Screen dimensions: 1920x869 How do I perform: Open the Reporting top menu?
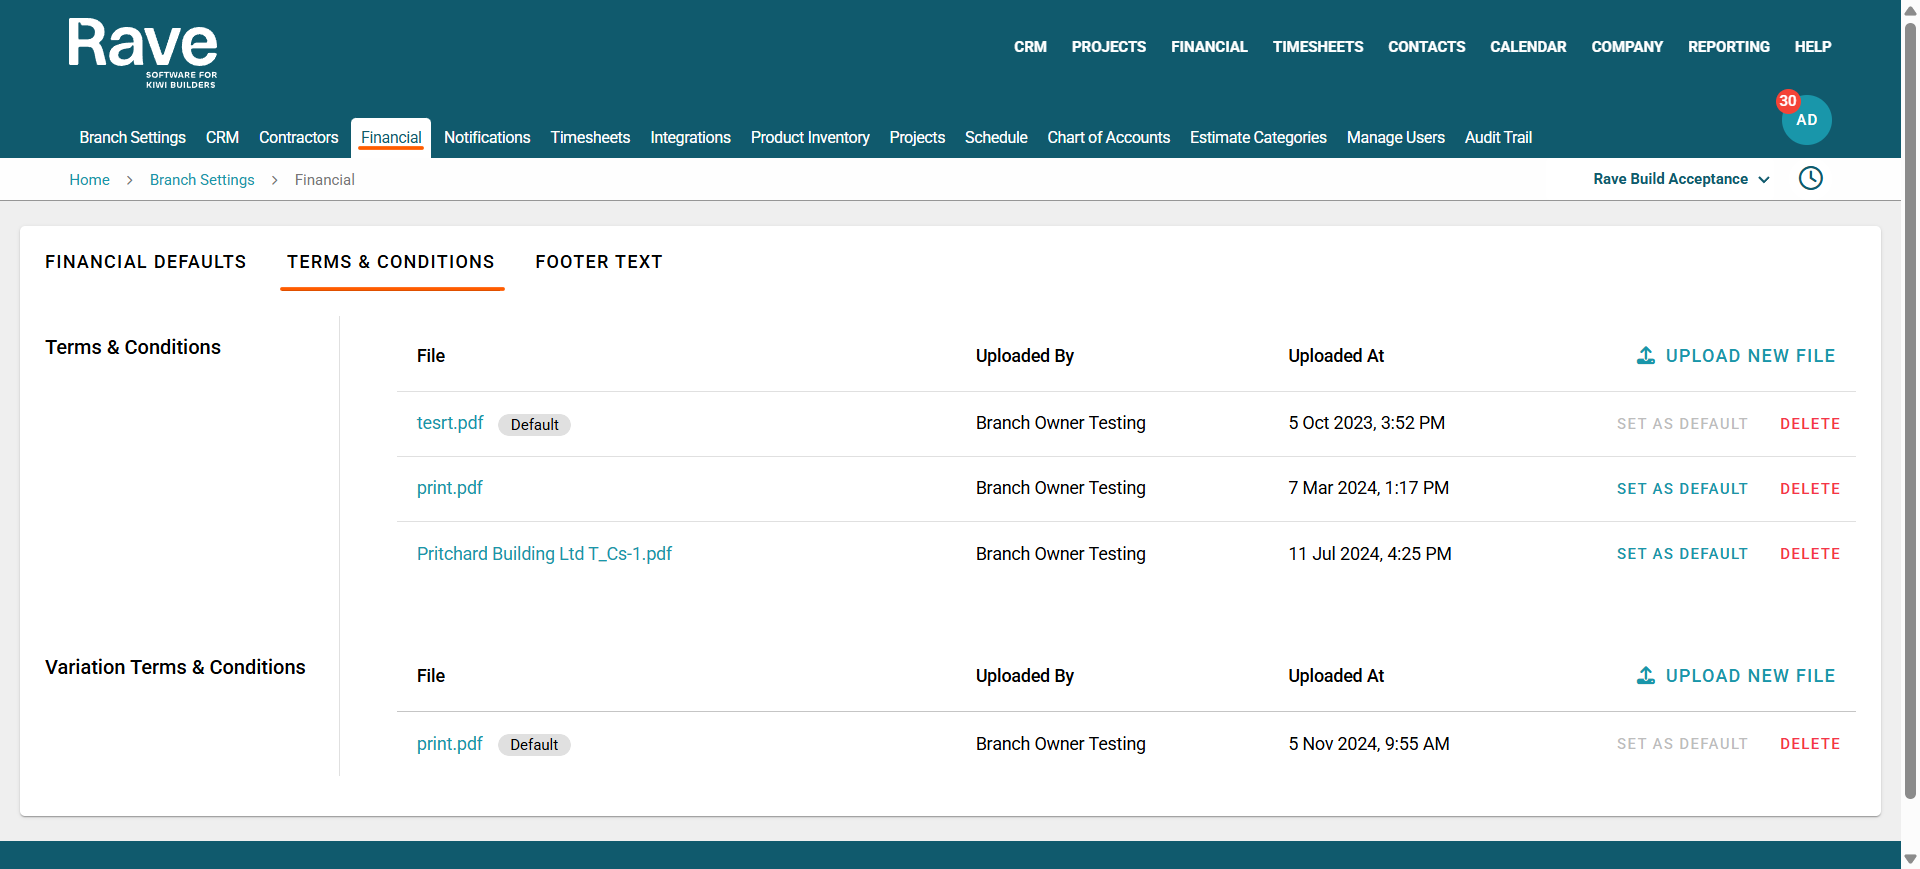point(1728,47)
